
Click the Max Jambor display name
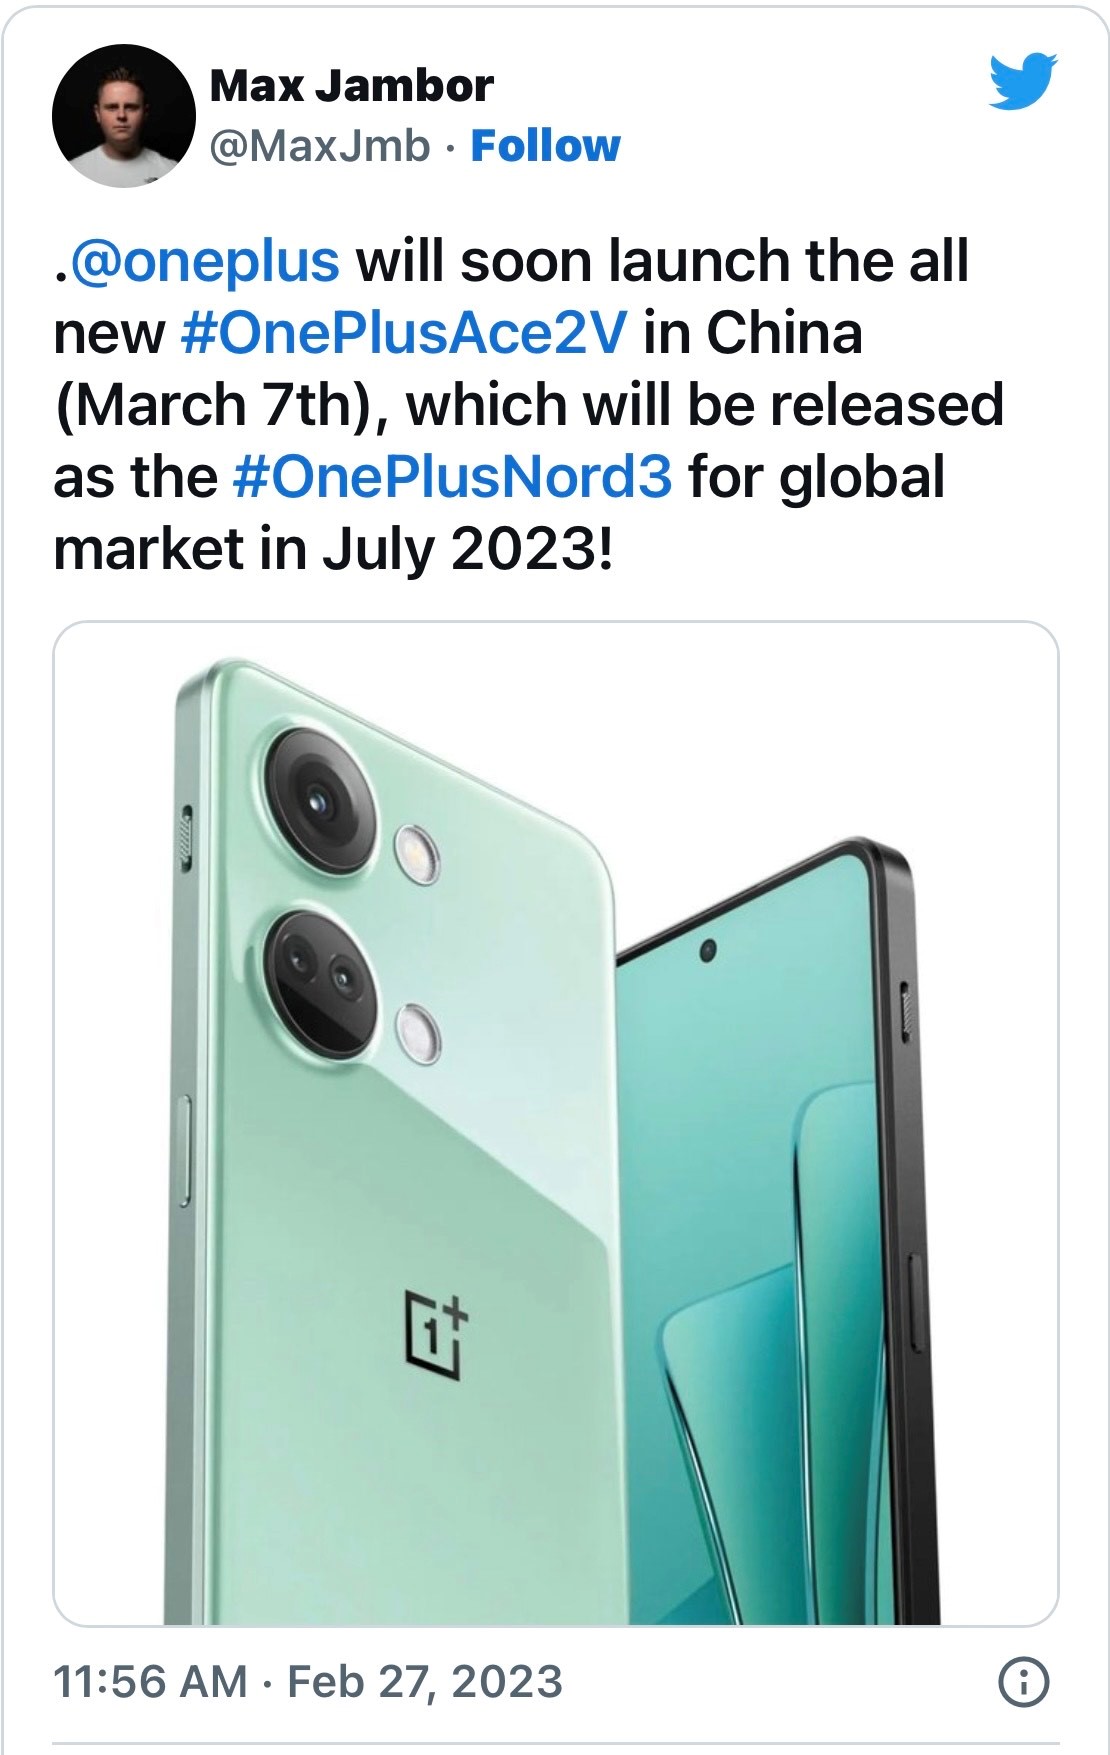351,86
